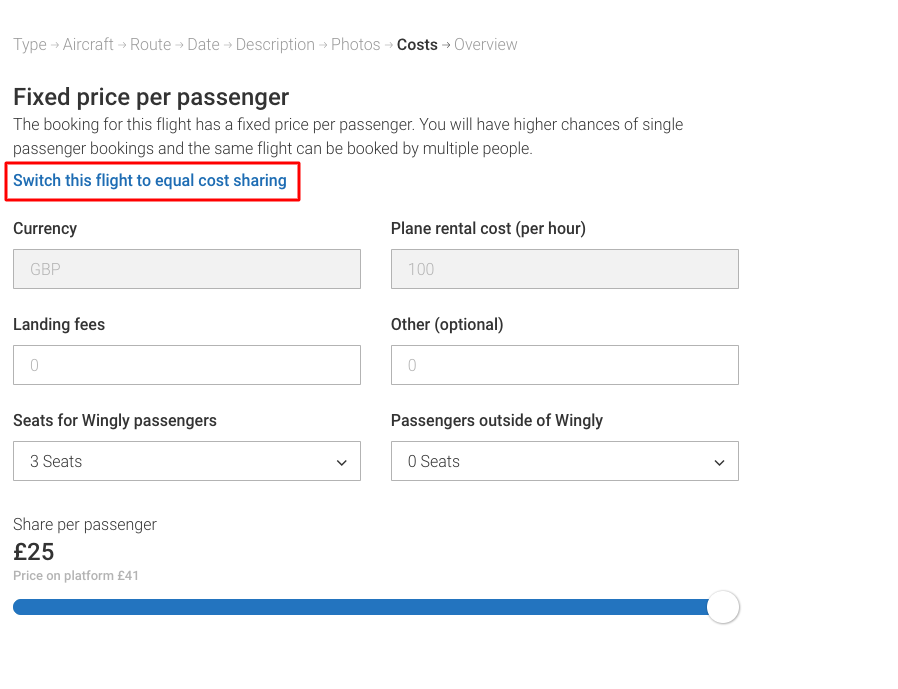Focus the Landing fees input
The height and width of the screenshot is (689, 898).
187,365
